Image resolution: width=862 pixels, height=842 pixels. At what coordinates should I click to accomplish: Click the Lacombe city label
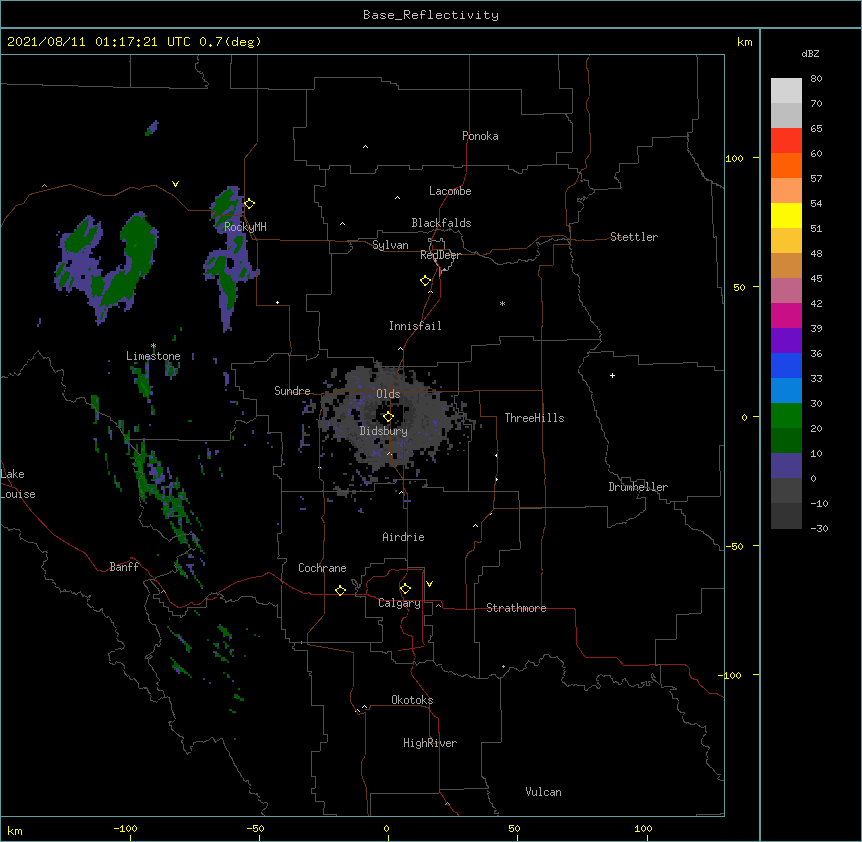450,191
